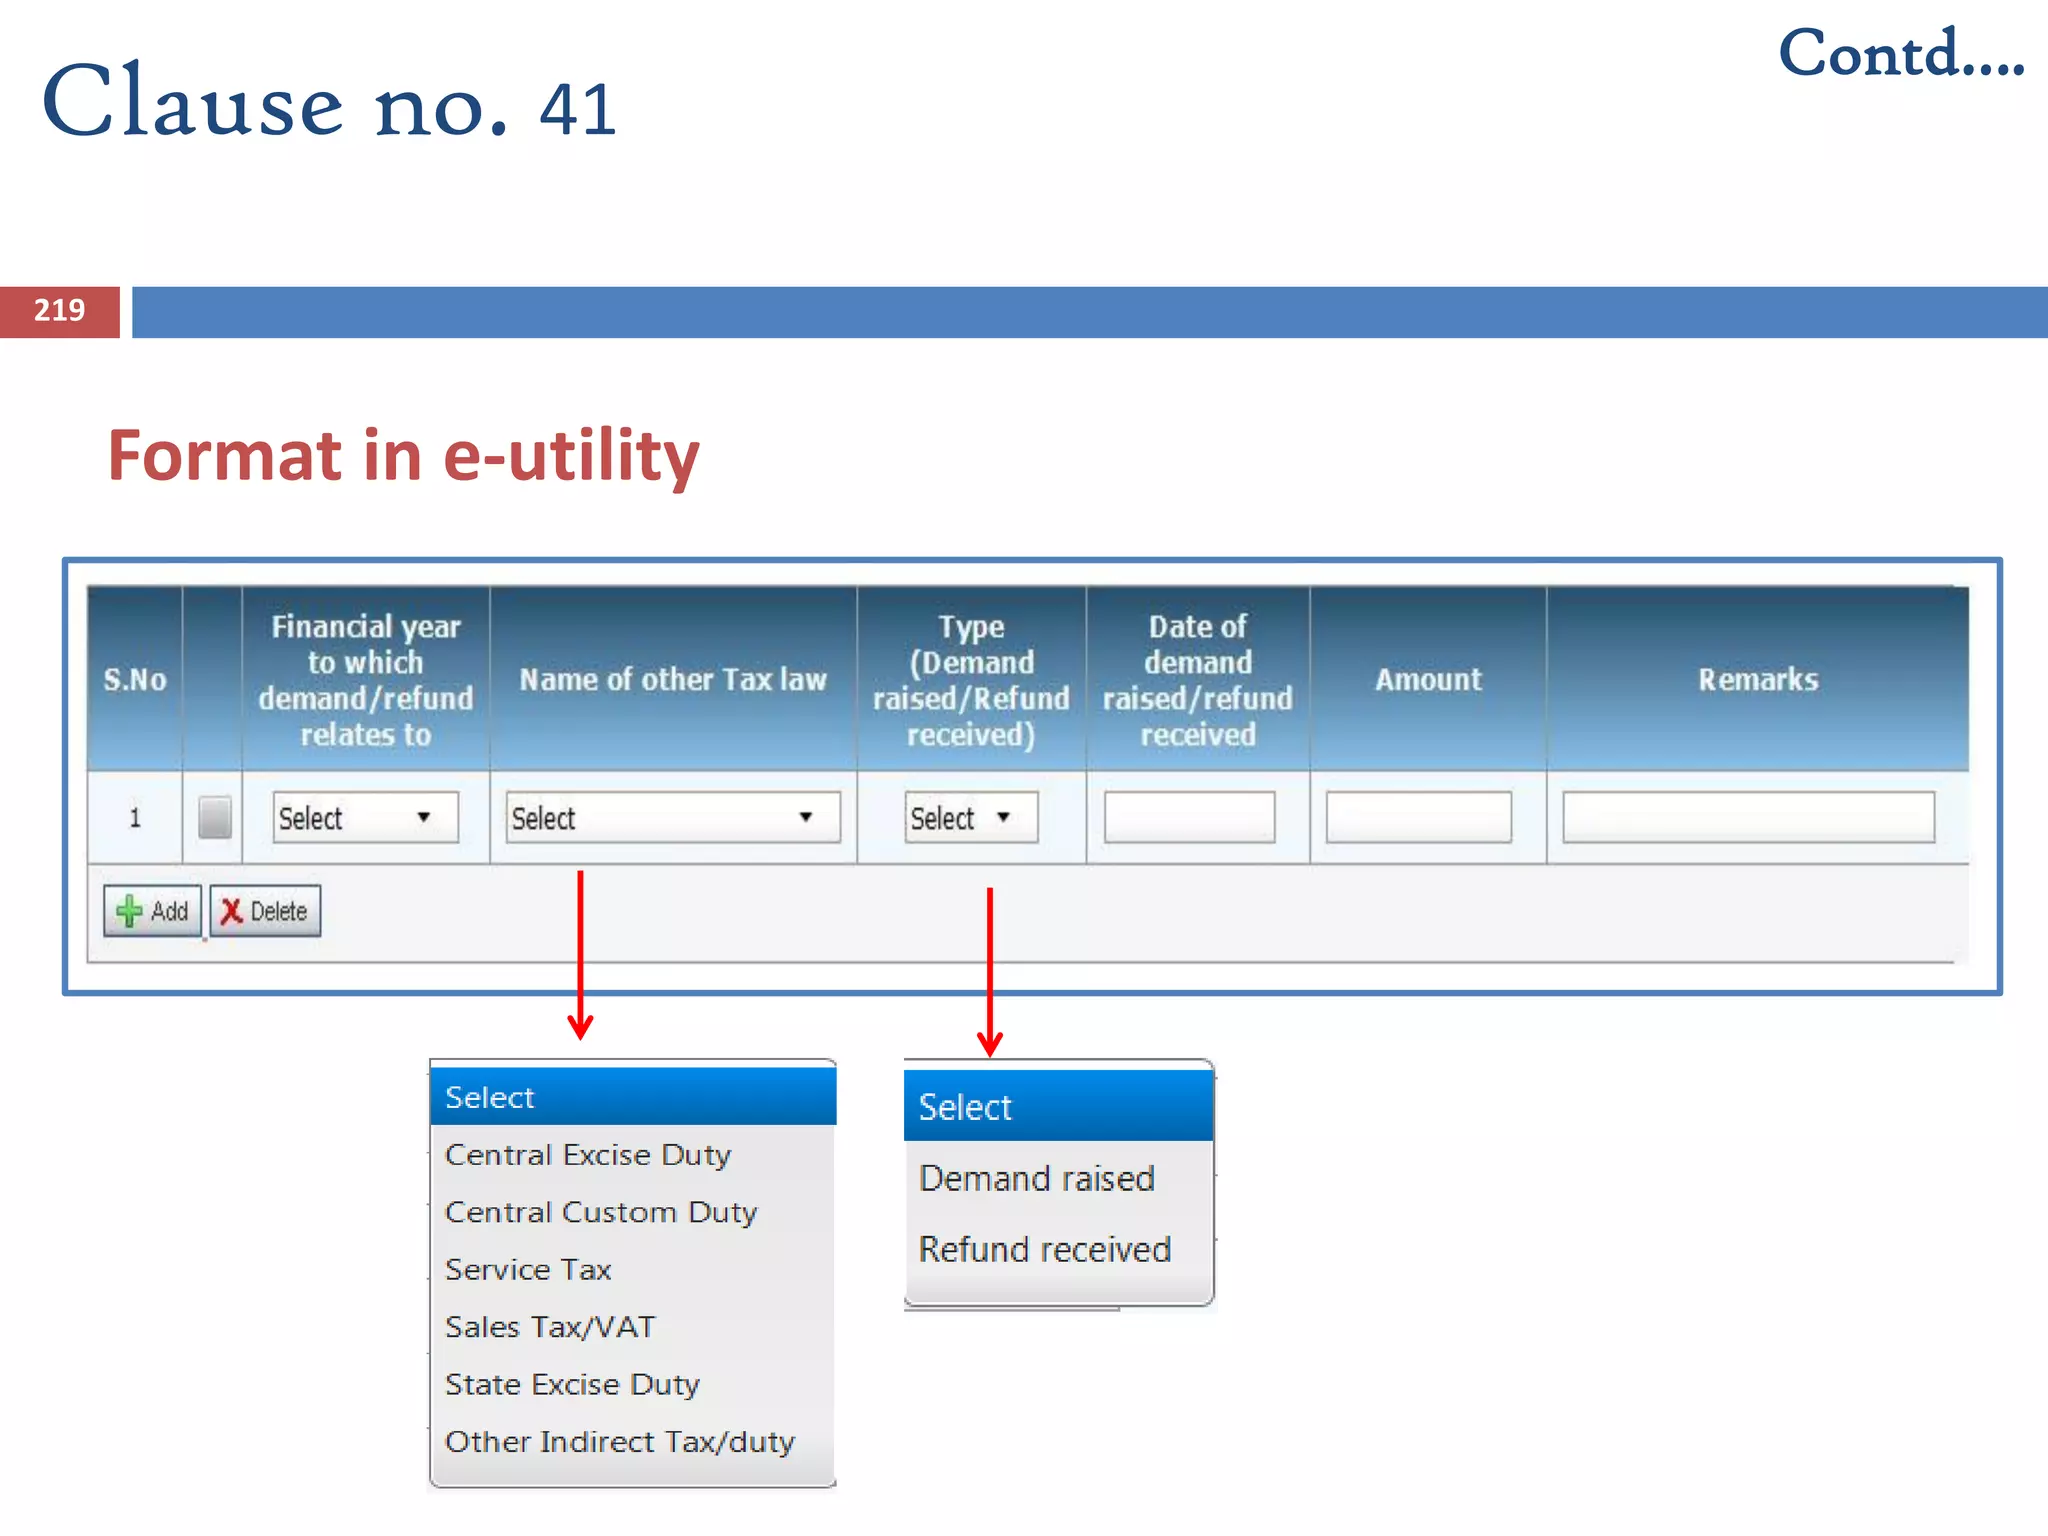The width and height of the screenshot is (2048, 1536).
Task: Click the green plus icon on Add
Action: [x=129, y=911]
